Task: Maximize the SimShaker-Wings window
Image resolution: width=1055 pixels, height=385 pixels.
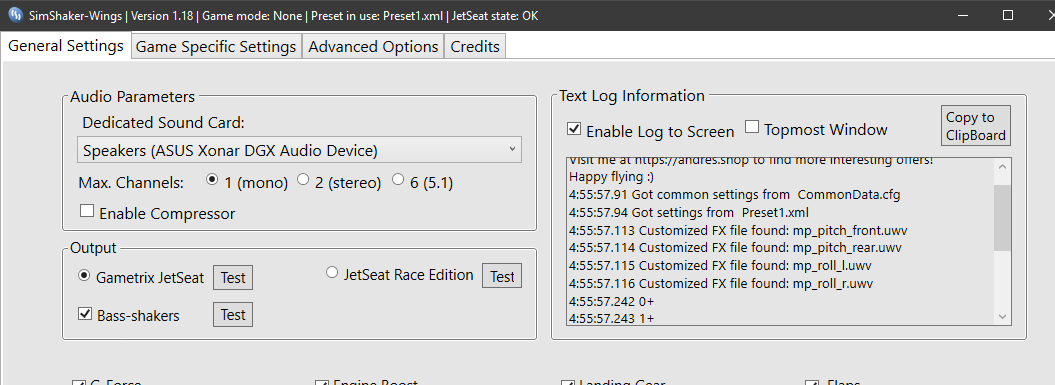Action: pos(1008,15)
